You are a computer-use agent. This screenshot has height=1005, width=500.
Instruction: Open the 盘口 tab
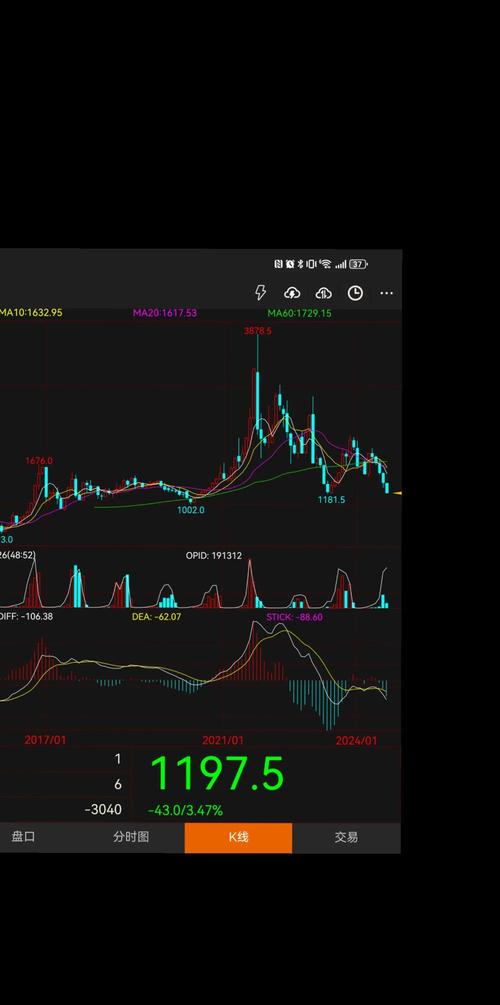pos(24,838)
